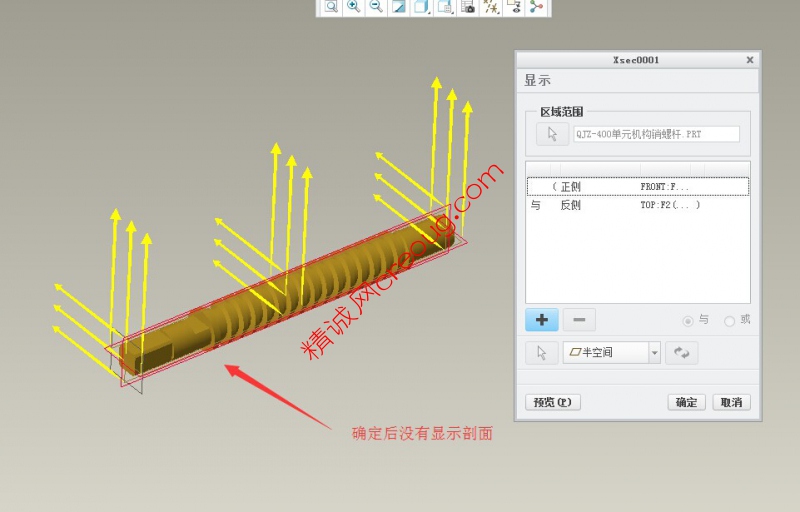
Task: Click TOP:F2(...) reference cell
Action: 670,205
